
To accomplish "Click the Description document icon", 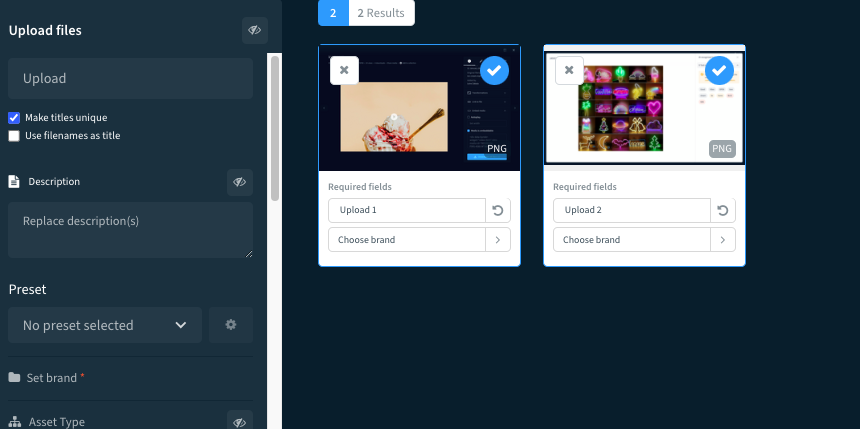I will 14,182.
